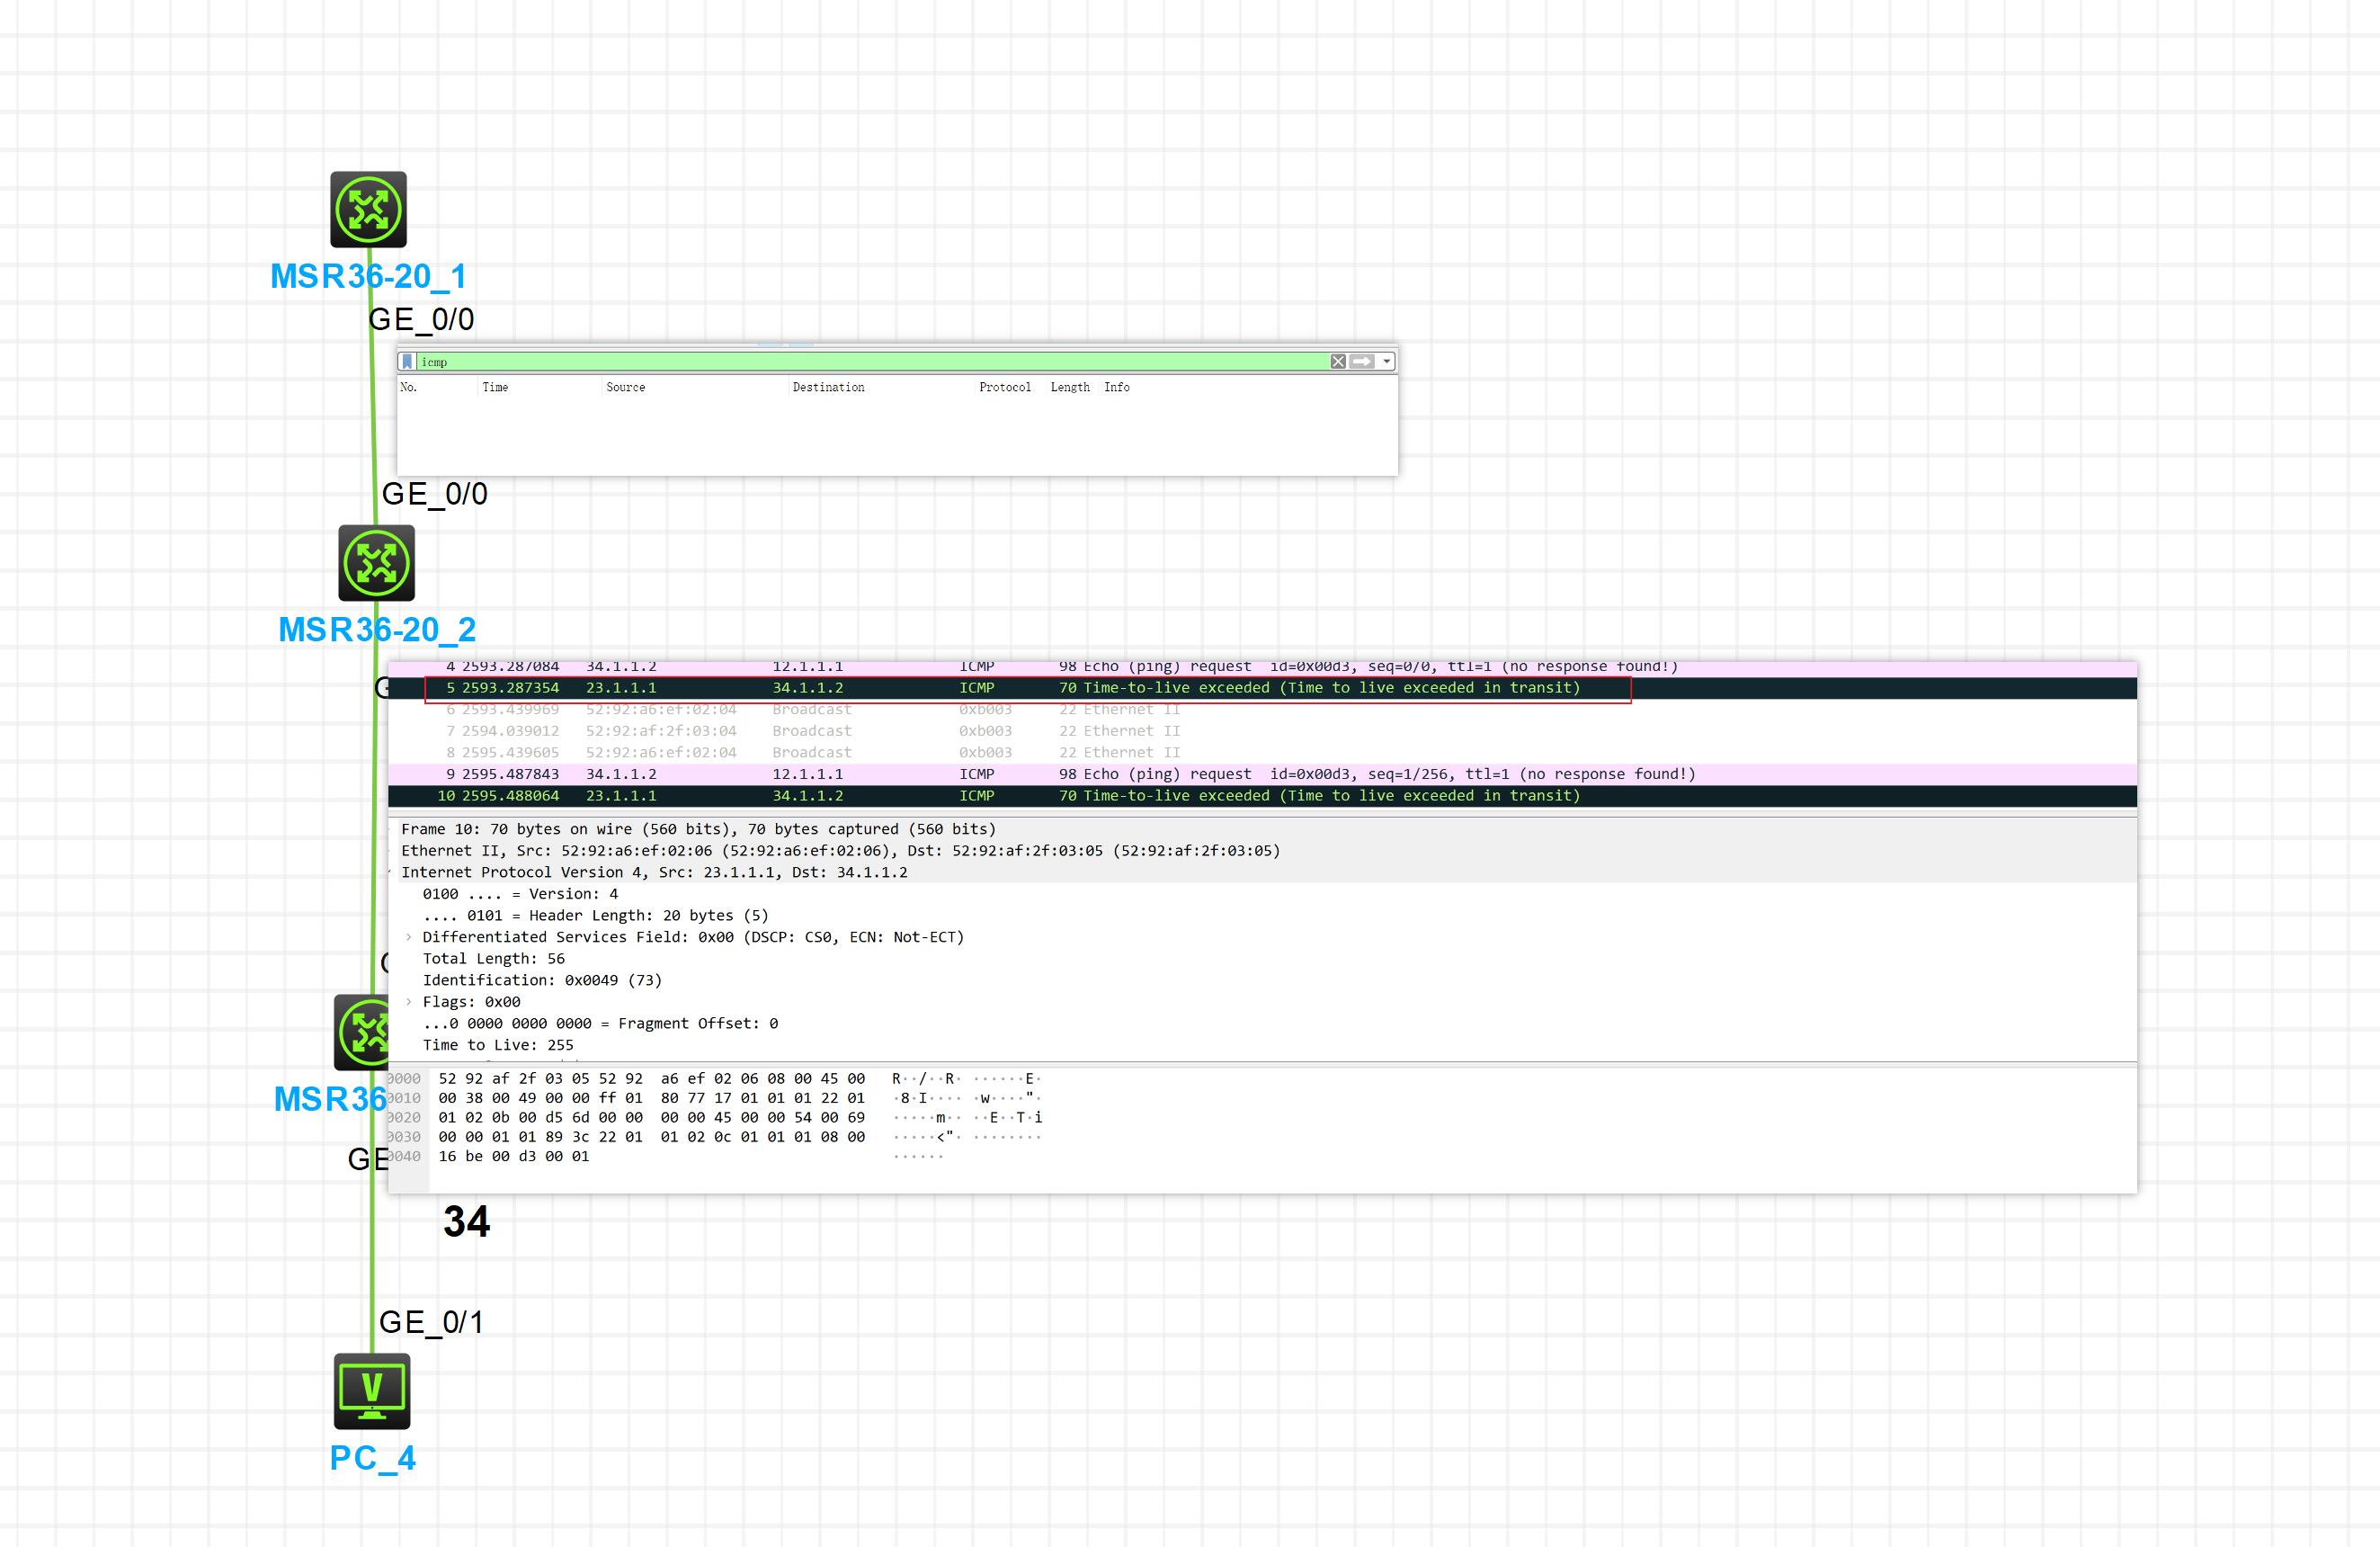Clear the icmp display filter
Screen dimensions: 2380x1547
(x=1337, y=361)
